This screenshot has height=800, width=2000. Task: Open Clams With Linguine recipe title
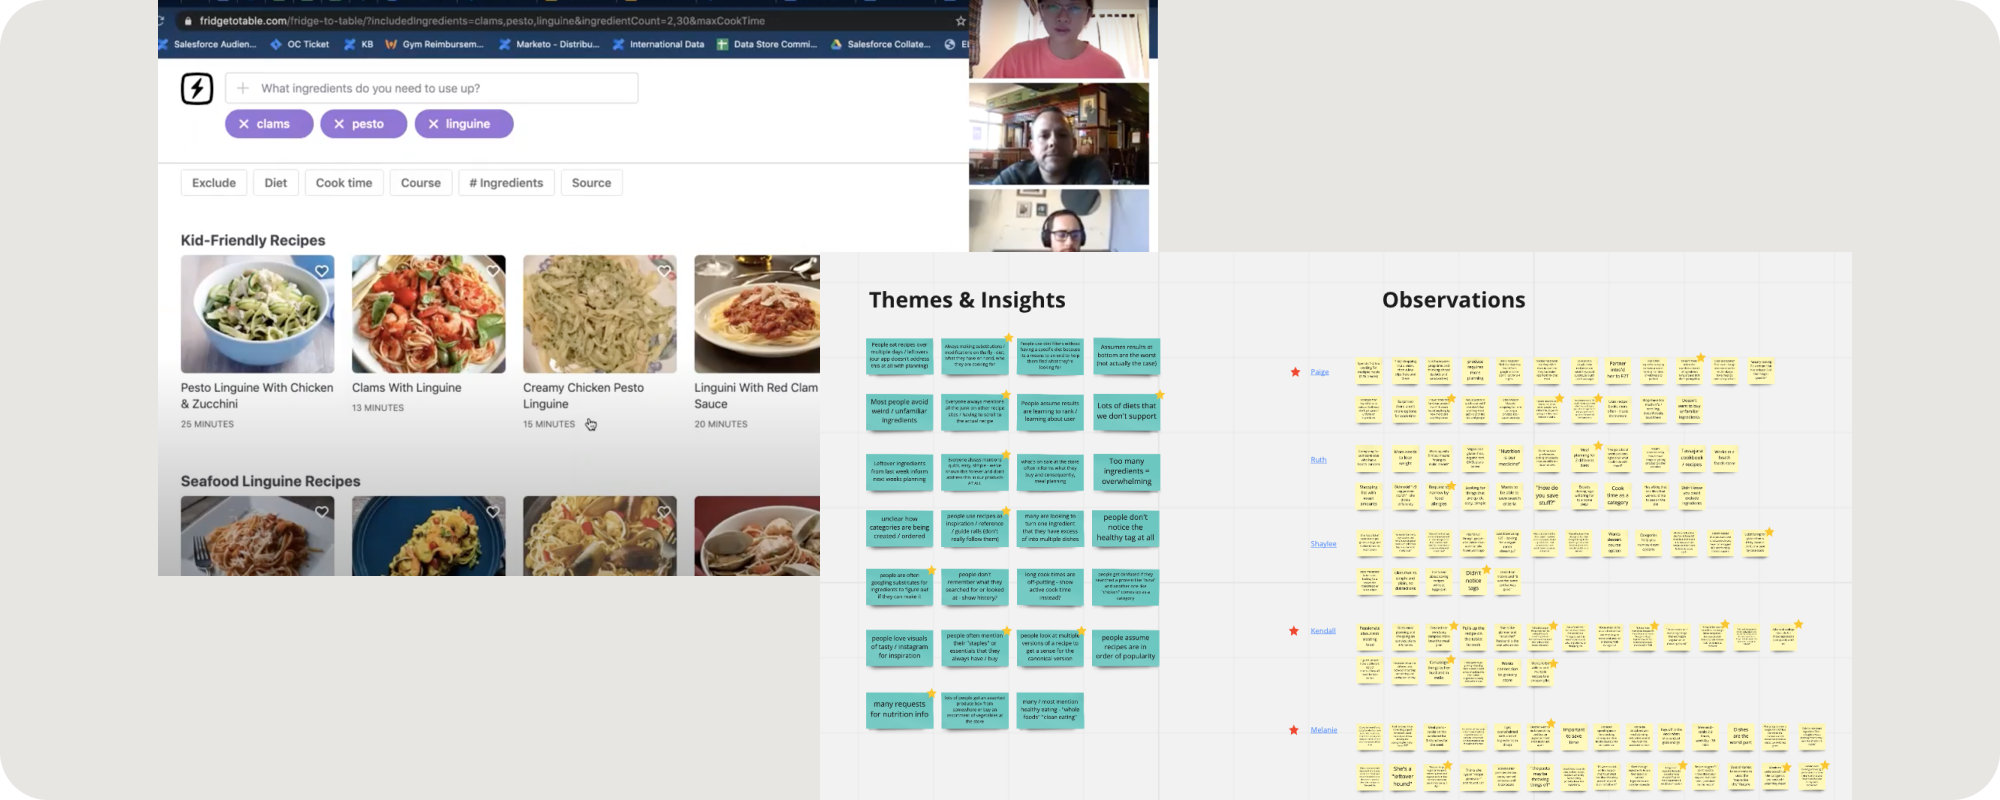point(407,388)
